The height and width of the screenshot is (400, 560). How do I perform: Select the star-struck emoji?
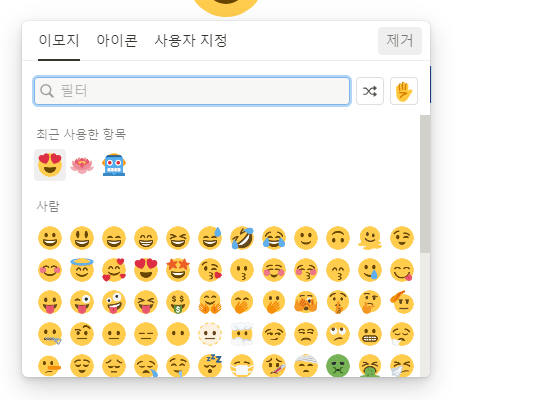pos(178,270)
